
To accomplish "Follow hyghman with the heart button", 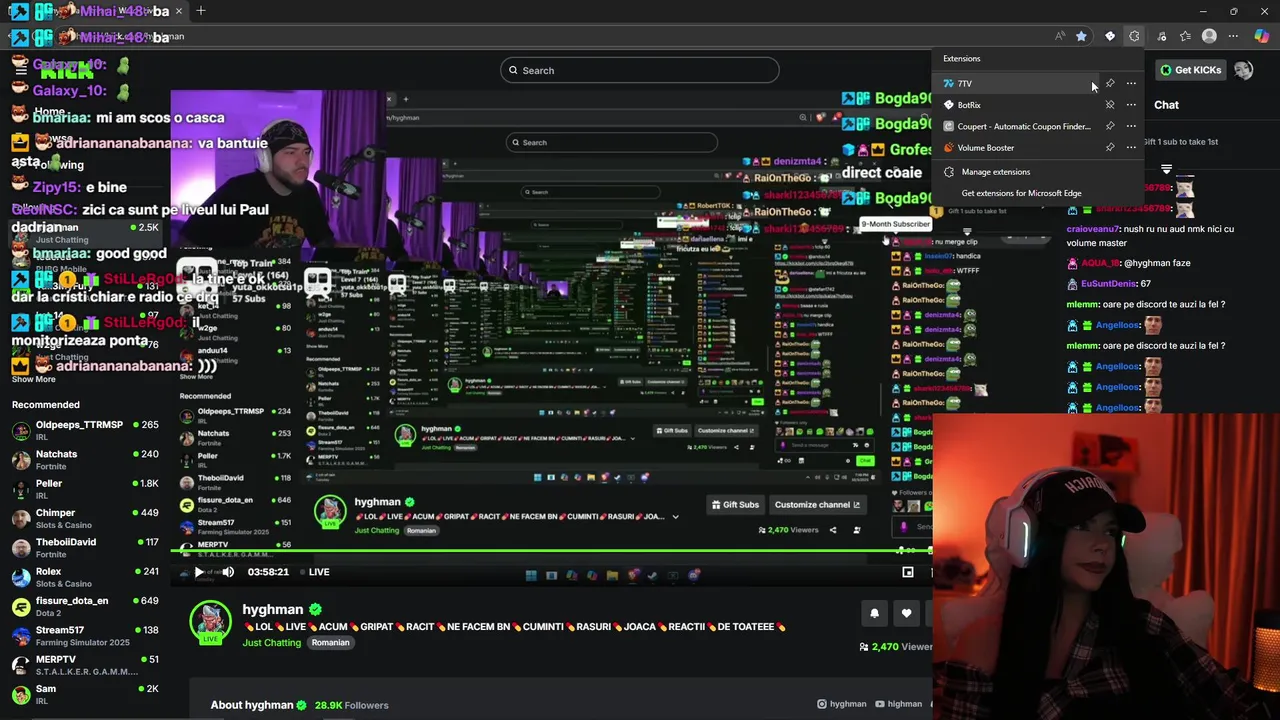I will (906, 614).
